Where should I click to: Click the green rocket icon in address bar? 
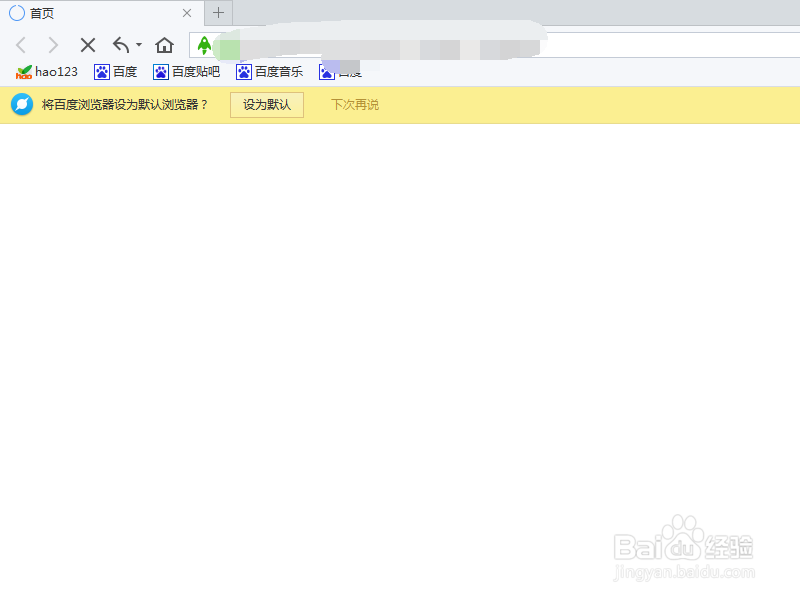204,45
